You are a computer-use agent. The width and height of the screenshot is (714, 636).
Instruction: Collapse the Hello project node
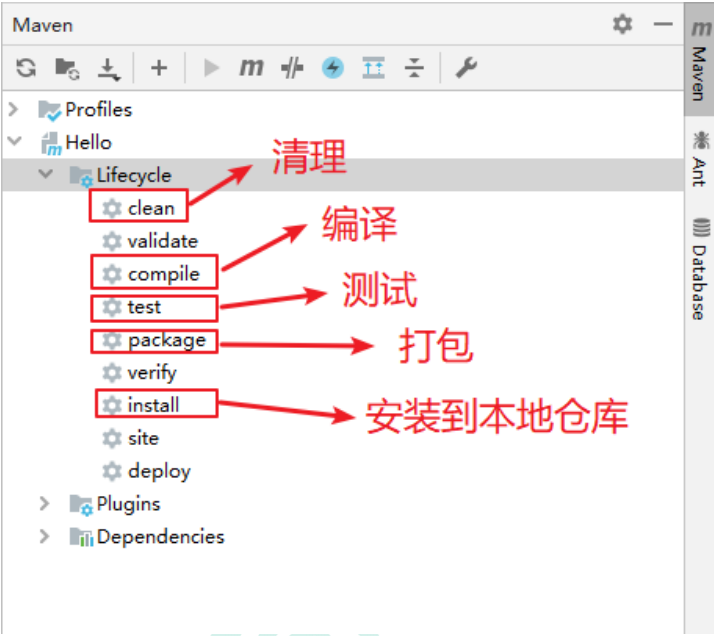point(15,141)
